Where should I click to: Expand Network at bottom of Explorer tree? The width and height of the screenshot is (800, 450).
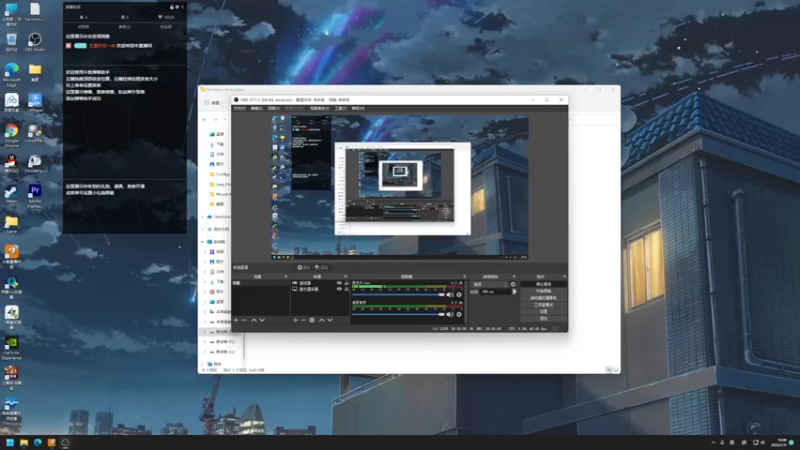tap(203, 364)
